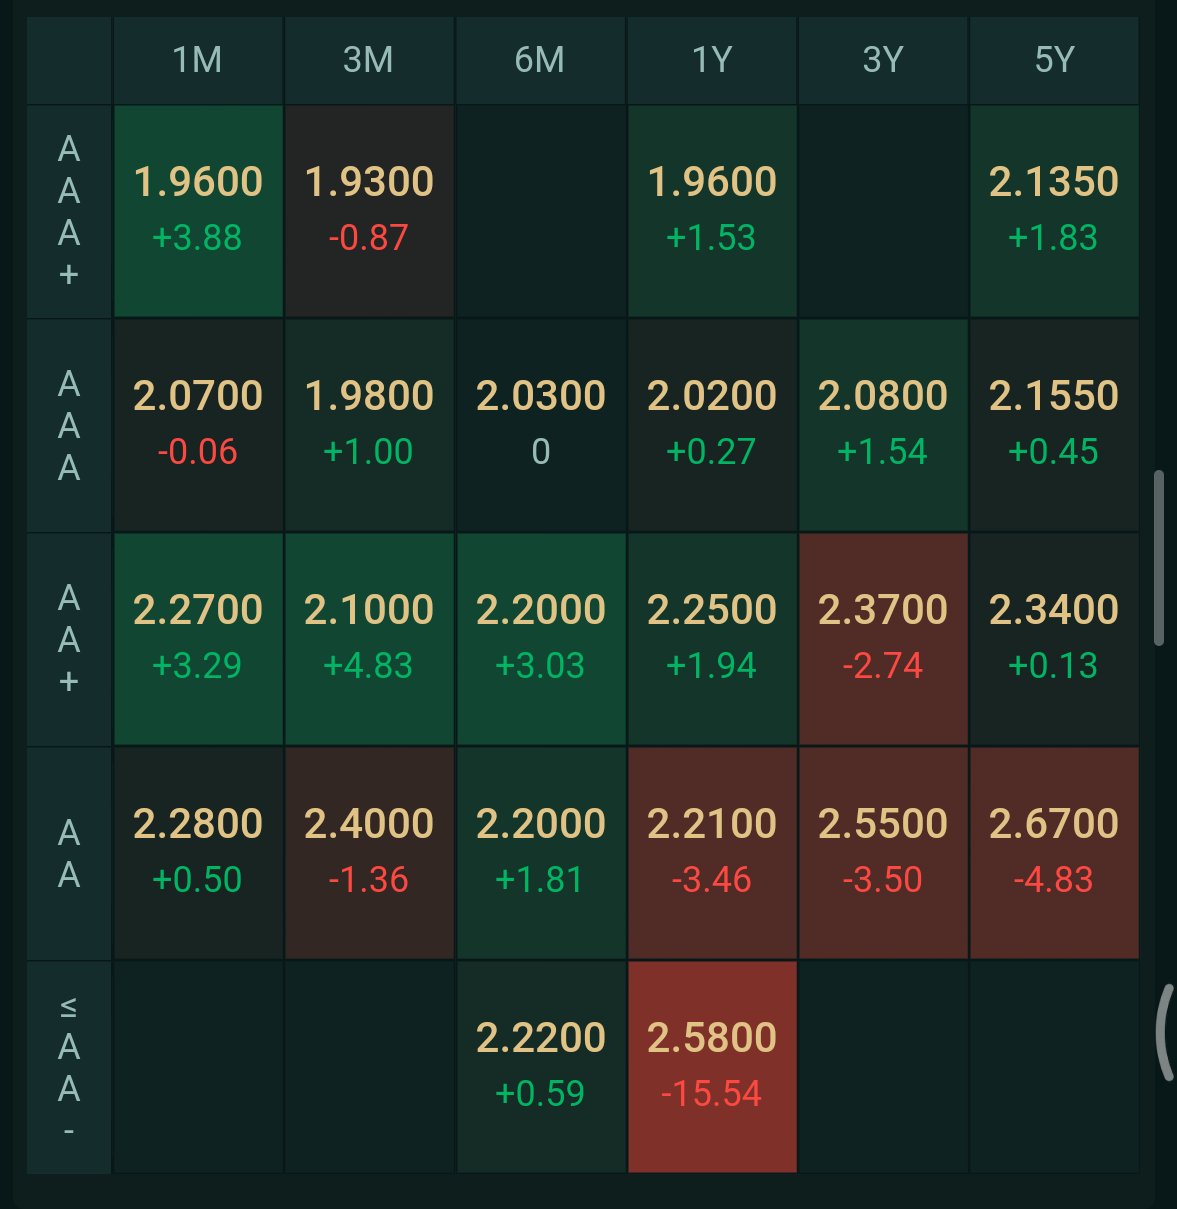Open the AA+ 3M cell showing 2.1000
The width and height of the screenshot is (1177, 1209).
[369, 639]
